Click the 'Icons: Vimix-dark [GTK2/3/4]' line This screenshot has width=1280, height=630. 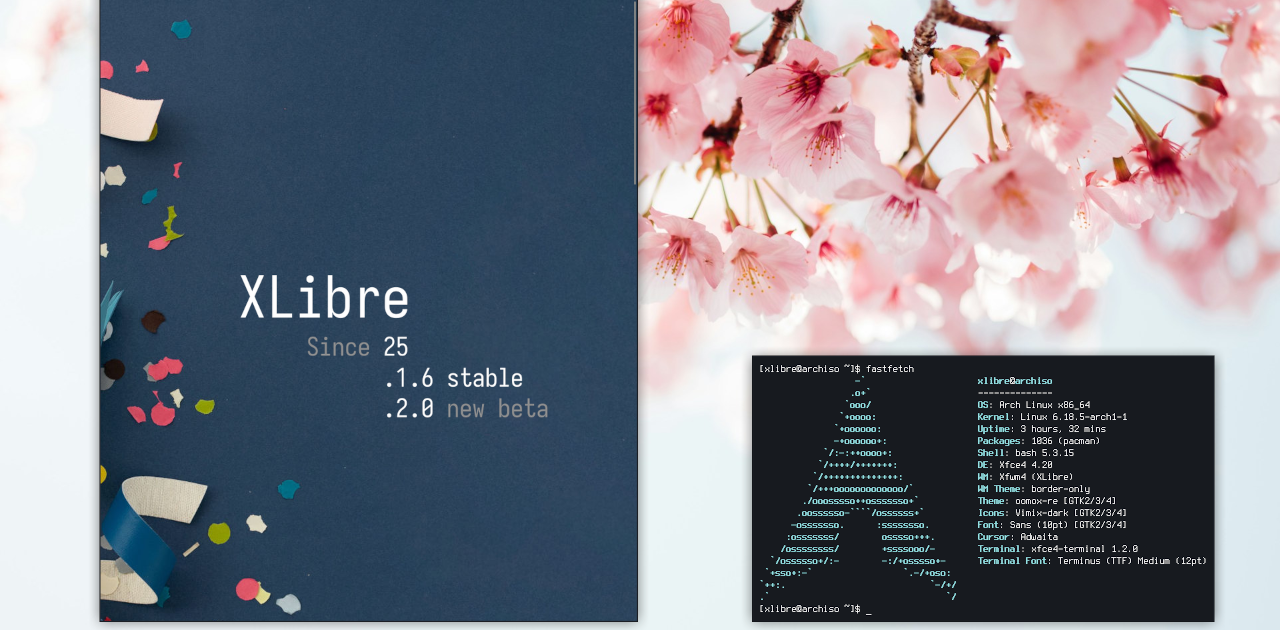(x=1052, y=513)
